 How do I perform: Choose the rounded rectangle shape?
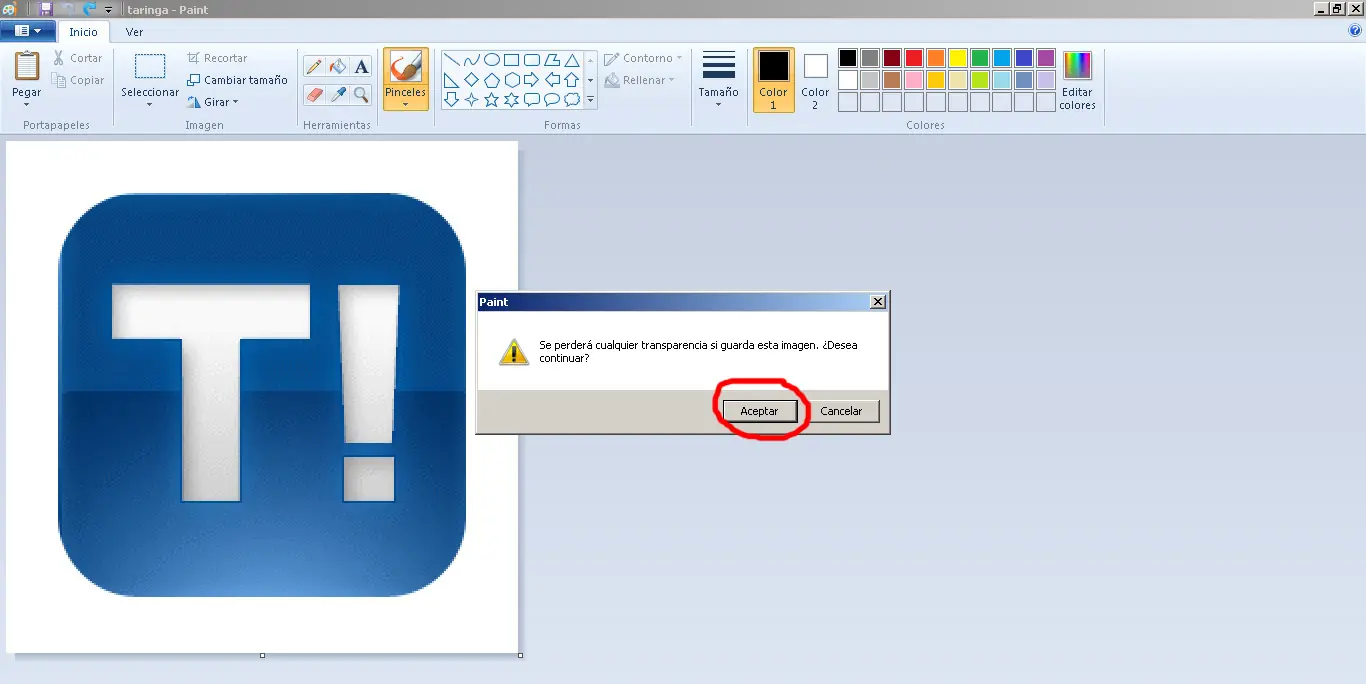pos(531,60)
